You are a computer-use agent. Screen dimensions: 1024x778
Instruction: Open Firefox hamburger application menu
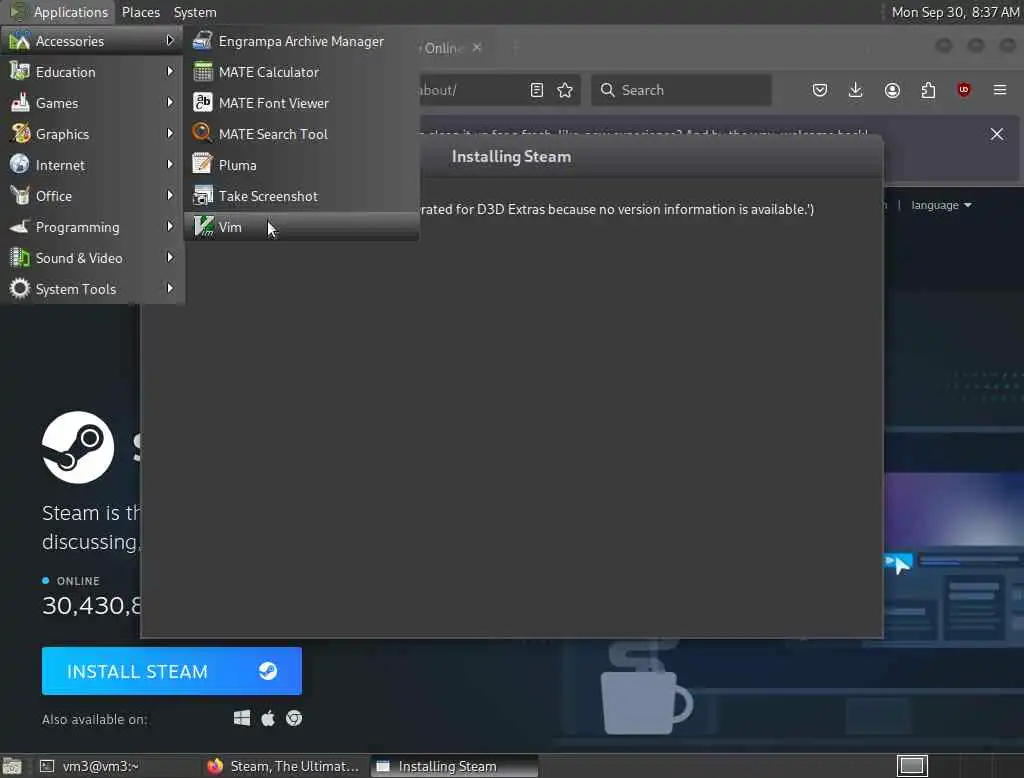1000,90
